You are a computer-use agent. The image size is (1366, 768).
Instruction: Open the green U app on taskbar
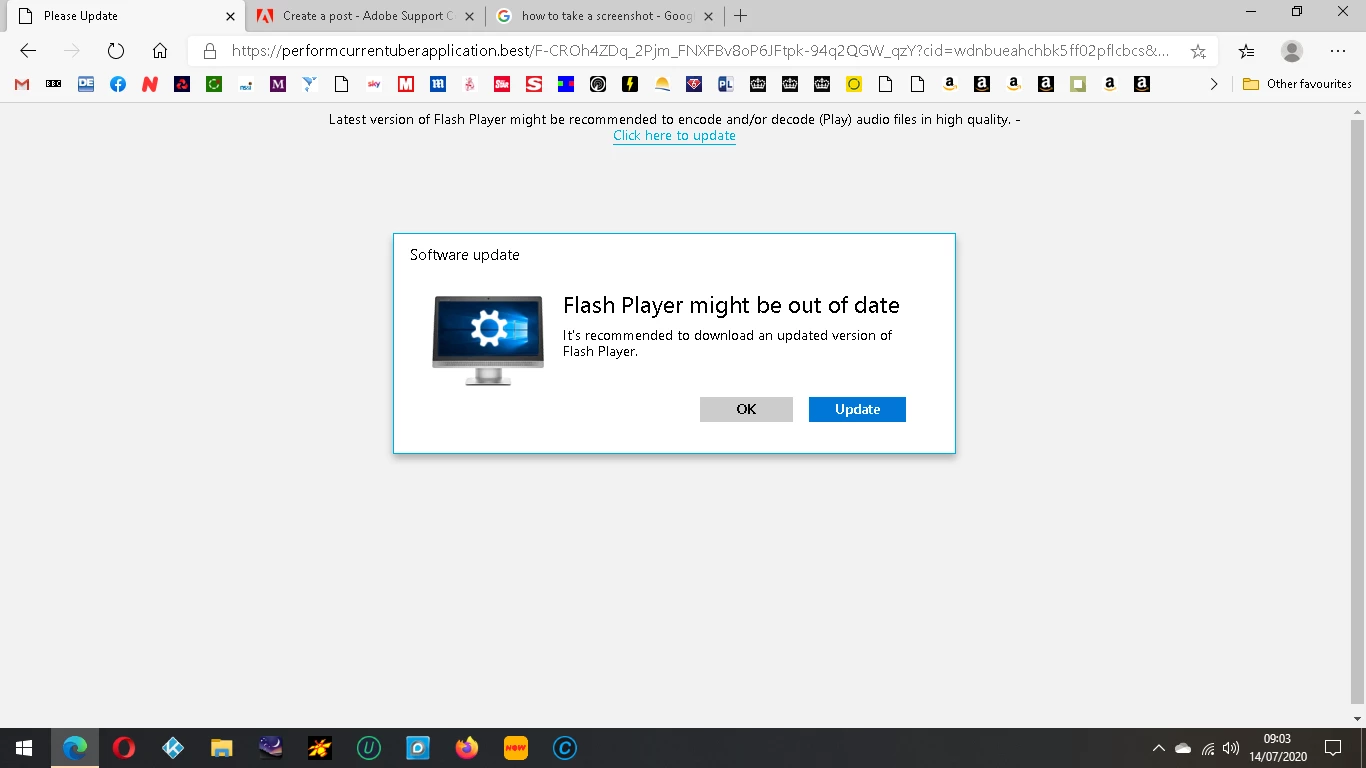369,748
